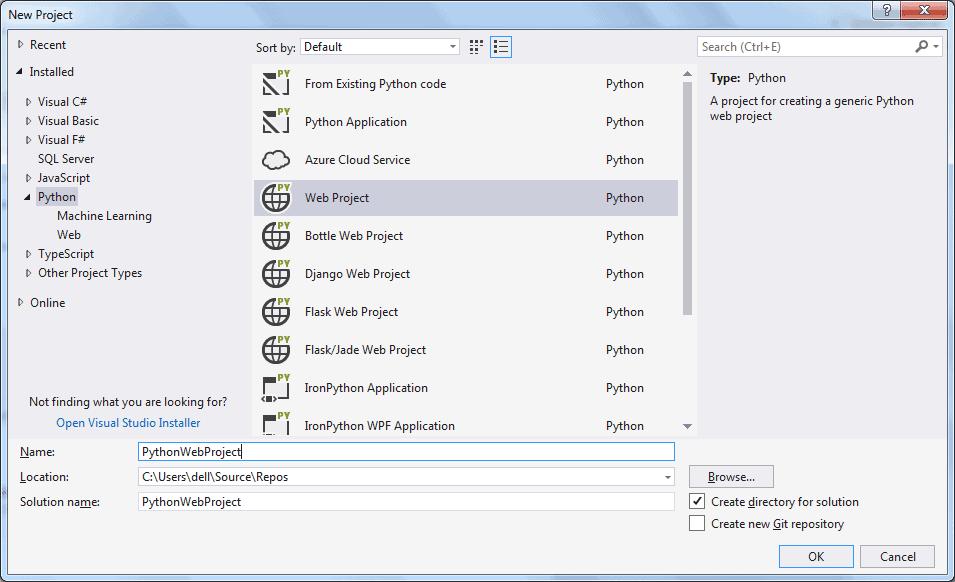The image size is (955, 582).
Task: Select Machine Learning under Python
Action: point(104,216)
